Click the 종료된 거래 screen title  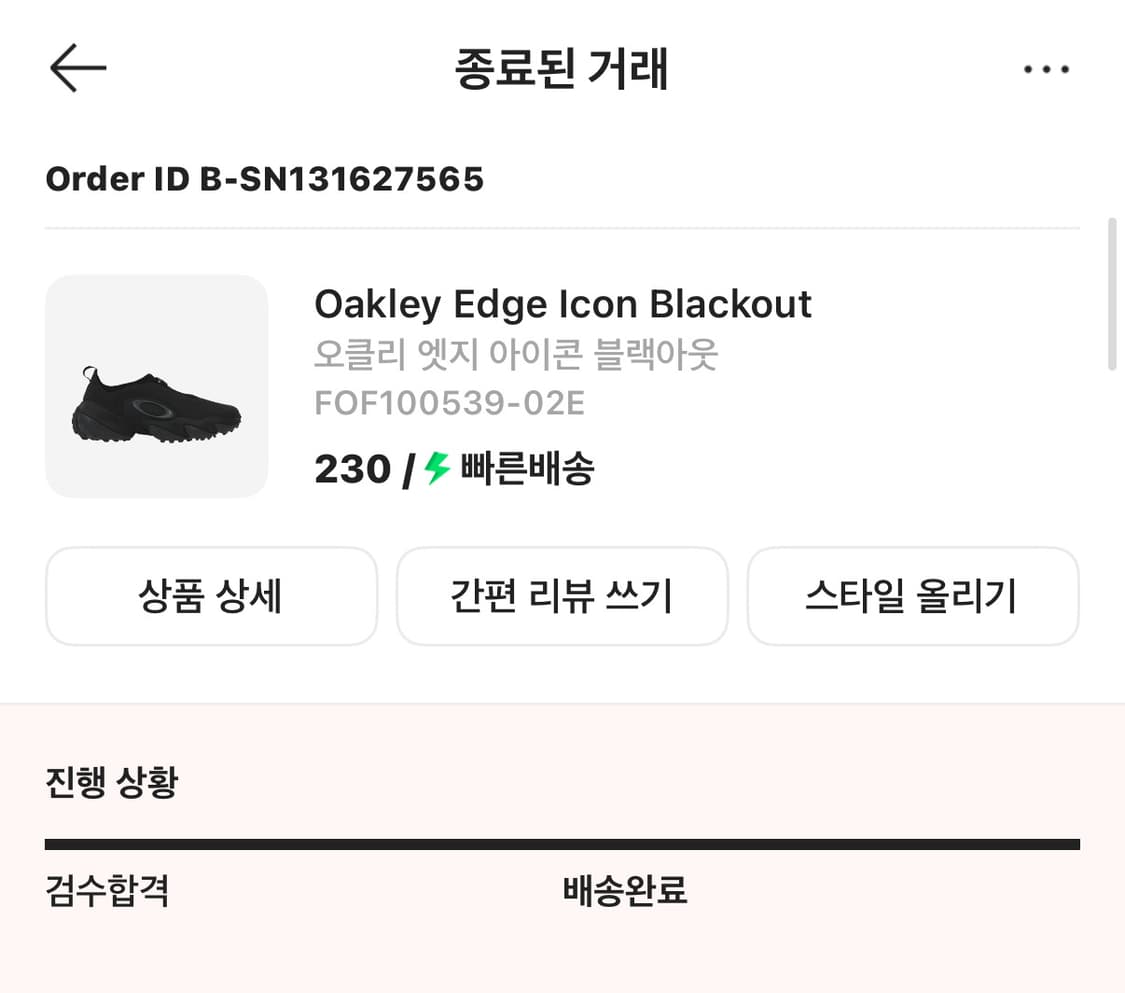[x=562, y=68]
